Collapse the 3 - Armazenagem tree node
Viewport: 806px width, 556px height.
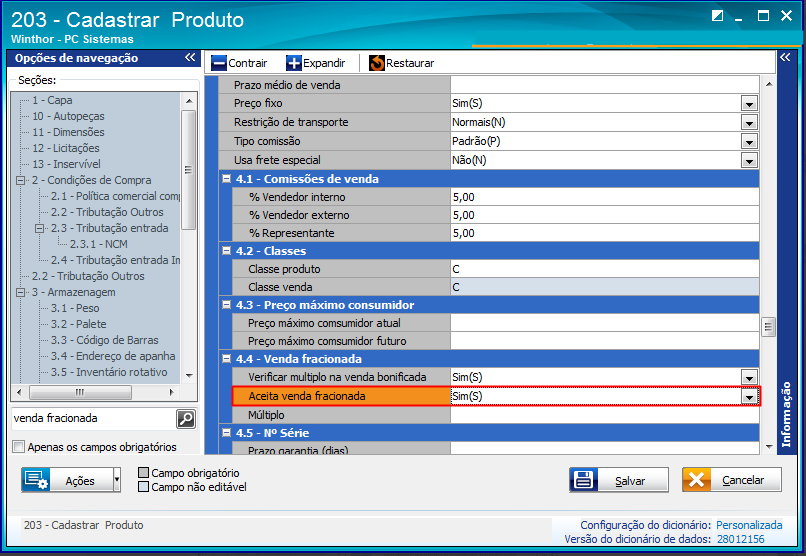pyautogui.click(x=21, y=292)
